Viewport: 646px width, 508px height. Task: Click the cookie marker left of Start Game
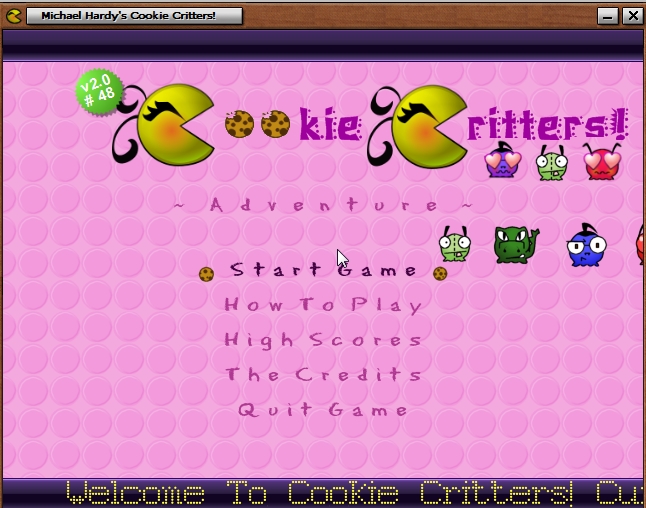[x=206, y=274]
